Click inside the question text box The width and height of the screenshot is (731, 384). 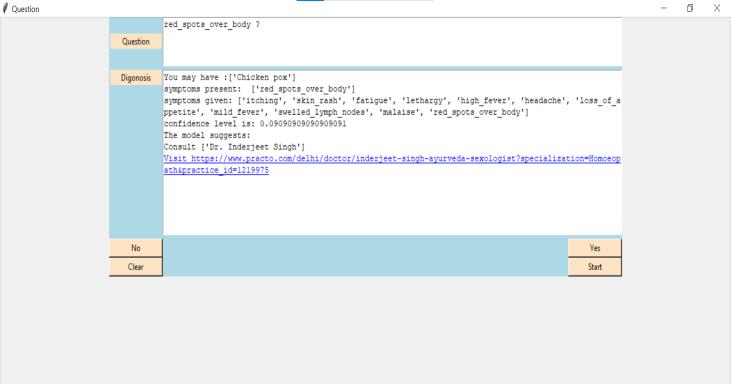392,42
